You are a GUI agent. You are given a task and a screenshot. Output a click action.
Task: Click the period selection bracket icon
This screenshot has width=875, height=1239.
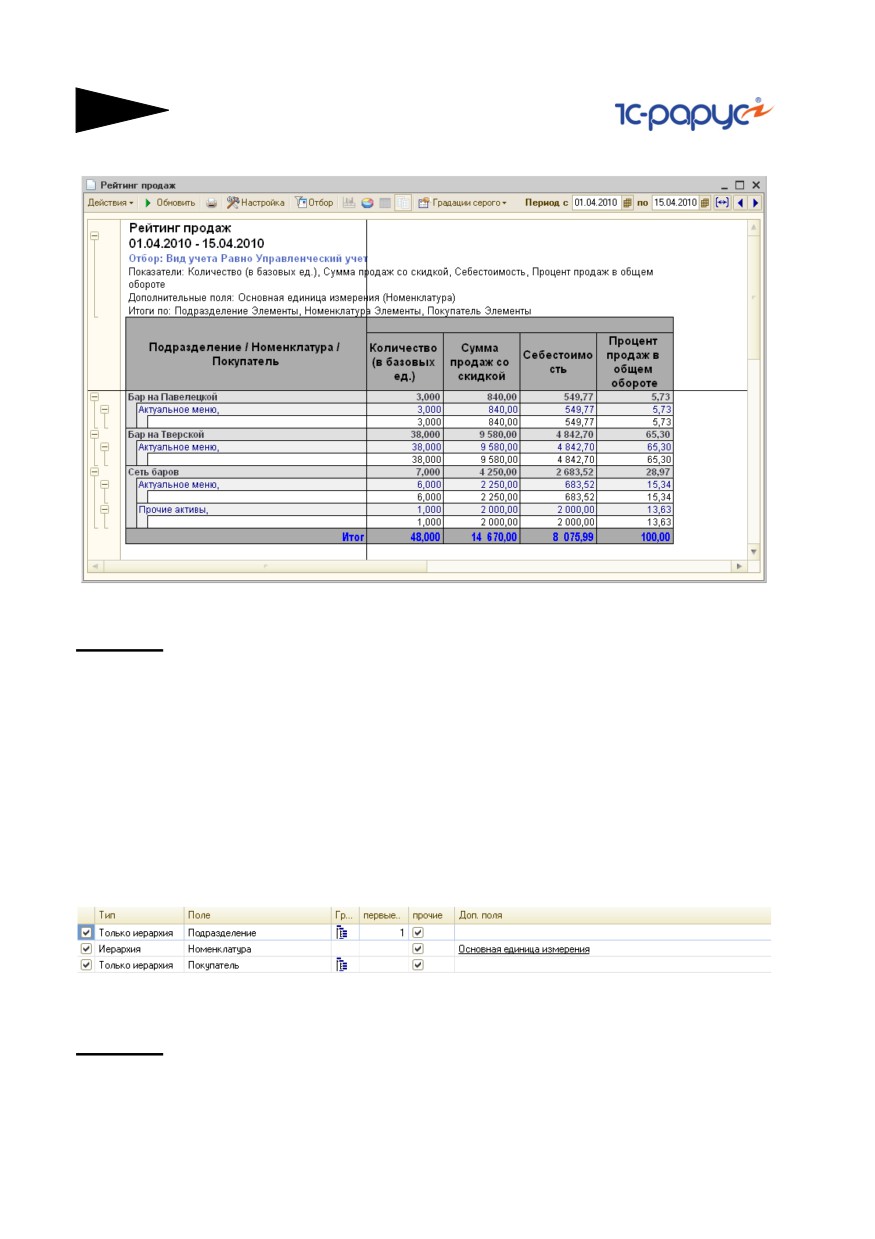(x=721, y=202)
